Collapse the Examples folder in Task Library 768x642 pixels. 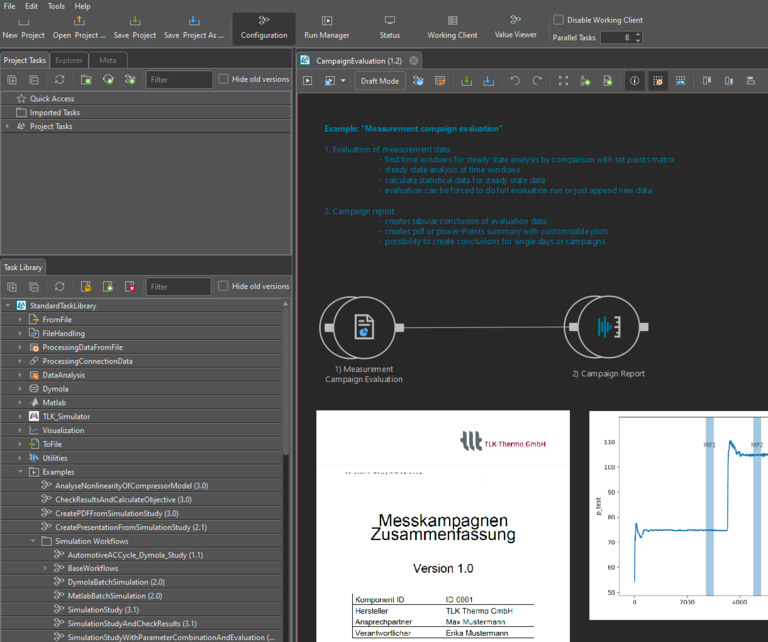pyautogui.click(x=20, y=471)
